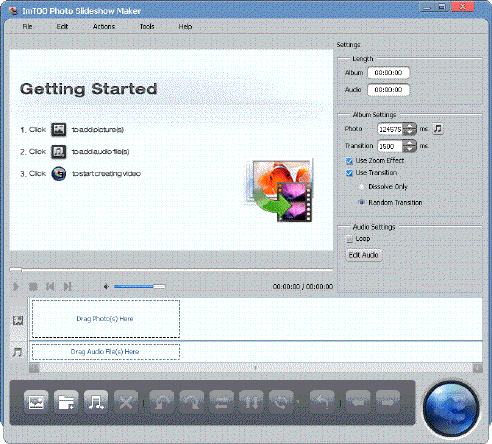
Task: Increase Photo duration with stepper arrow
Action: (410, 126)
